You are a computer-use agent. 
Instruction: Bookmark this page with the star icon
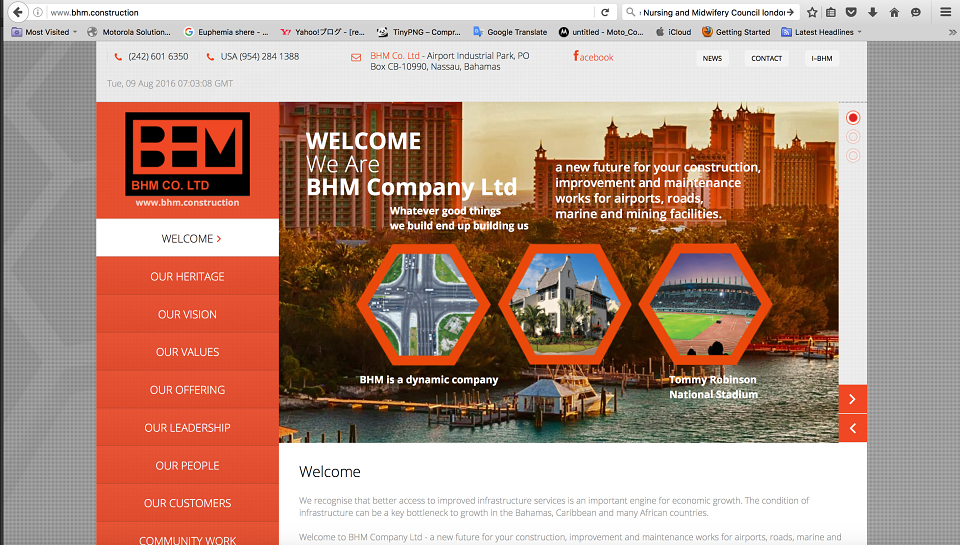(x=812, y=12)
